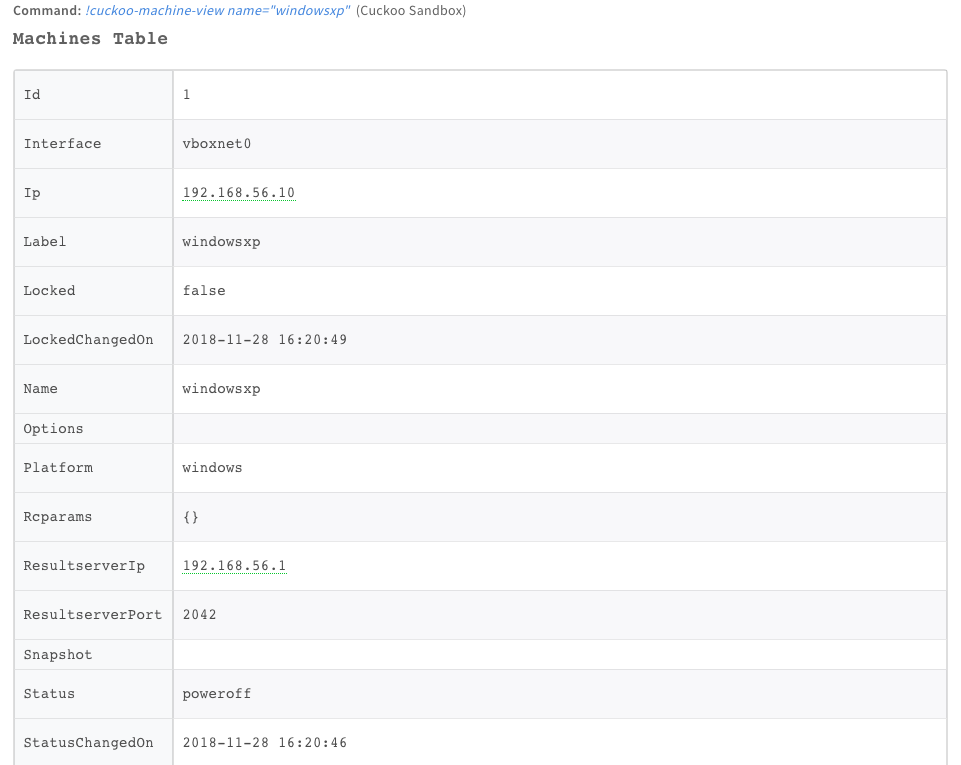Viewport: 961px width, 765px height.
Task: Click the empty Snapshot value cell
Action: (559, 655)
